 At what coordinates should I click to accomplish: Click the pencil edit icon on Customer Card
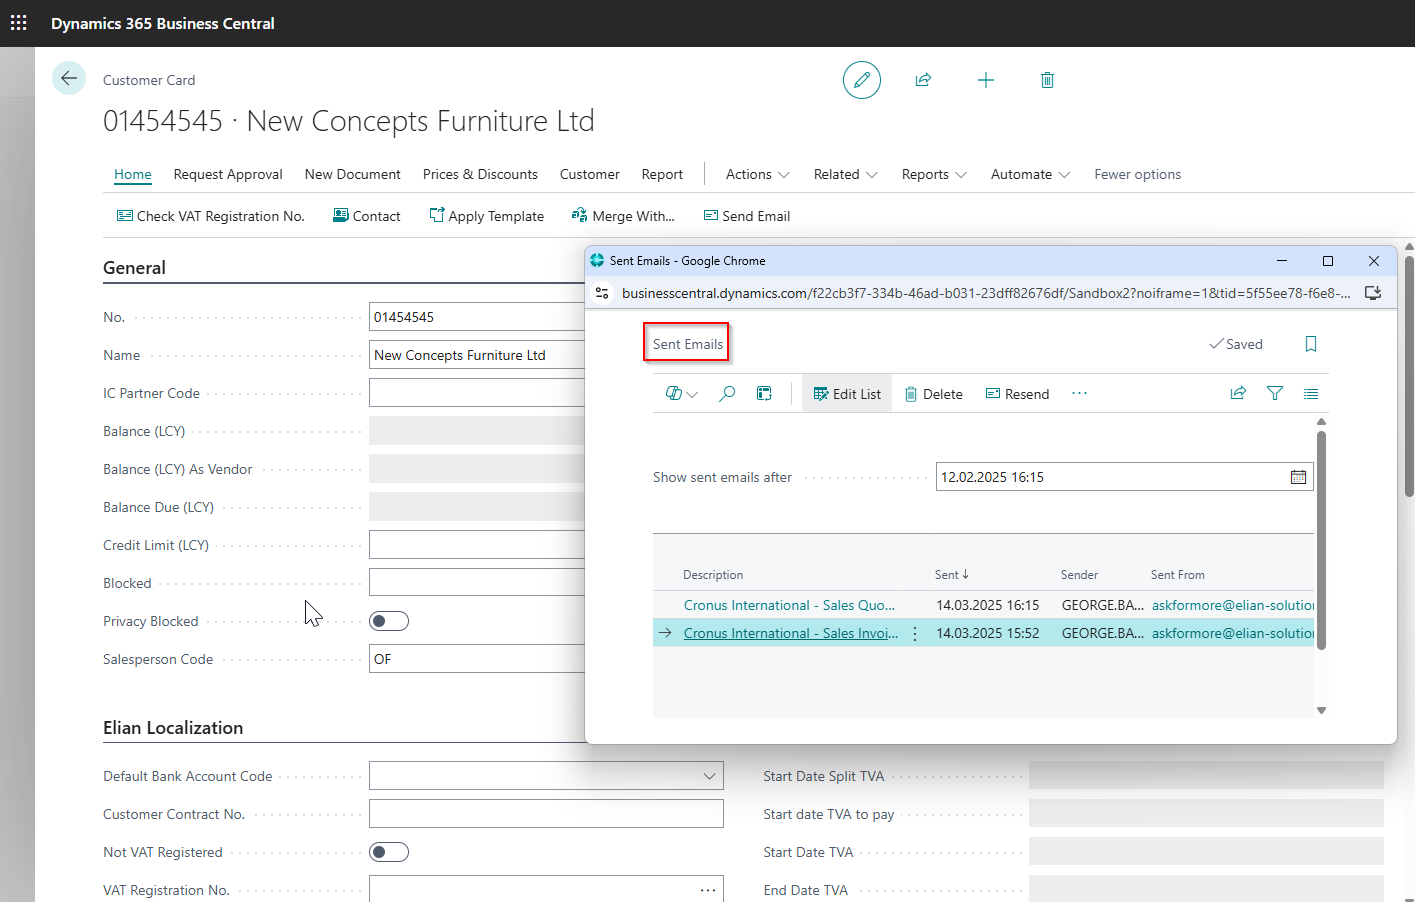862,80
